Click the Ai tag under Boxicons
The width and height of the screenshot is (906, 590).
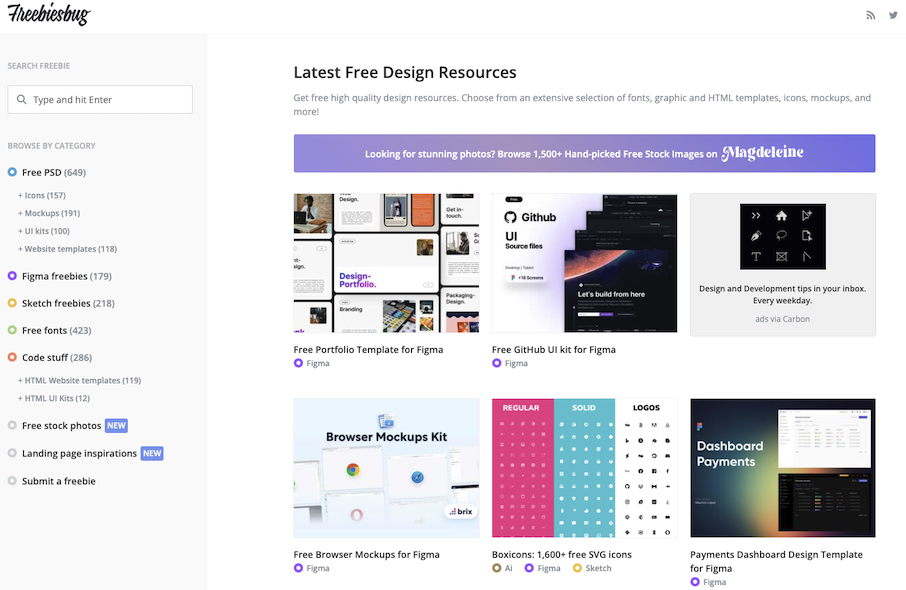[502, 568]
